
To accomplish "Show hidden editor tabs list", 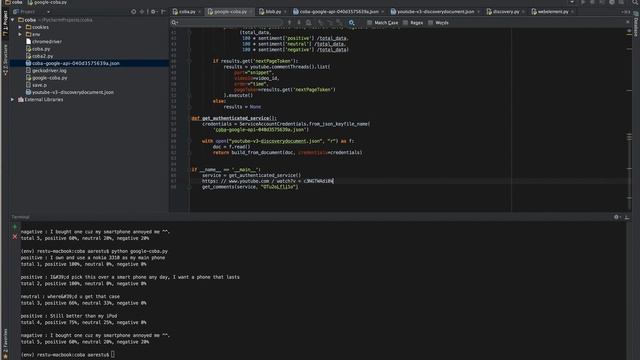I will point(626,12).
